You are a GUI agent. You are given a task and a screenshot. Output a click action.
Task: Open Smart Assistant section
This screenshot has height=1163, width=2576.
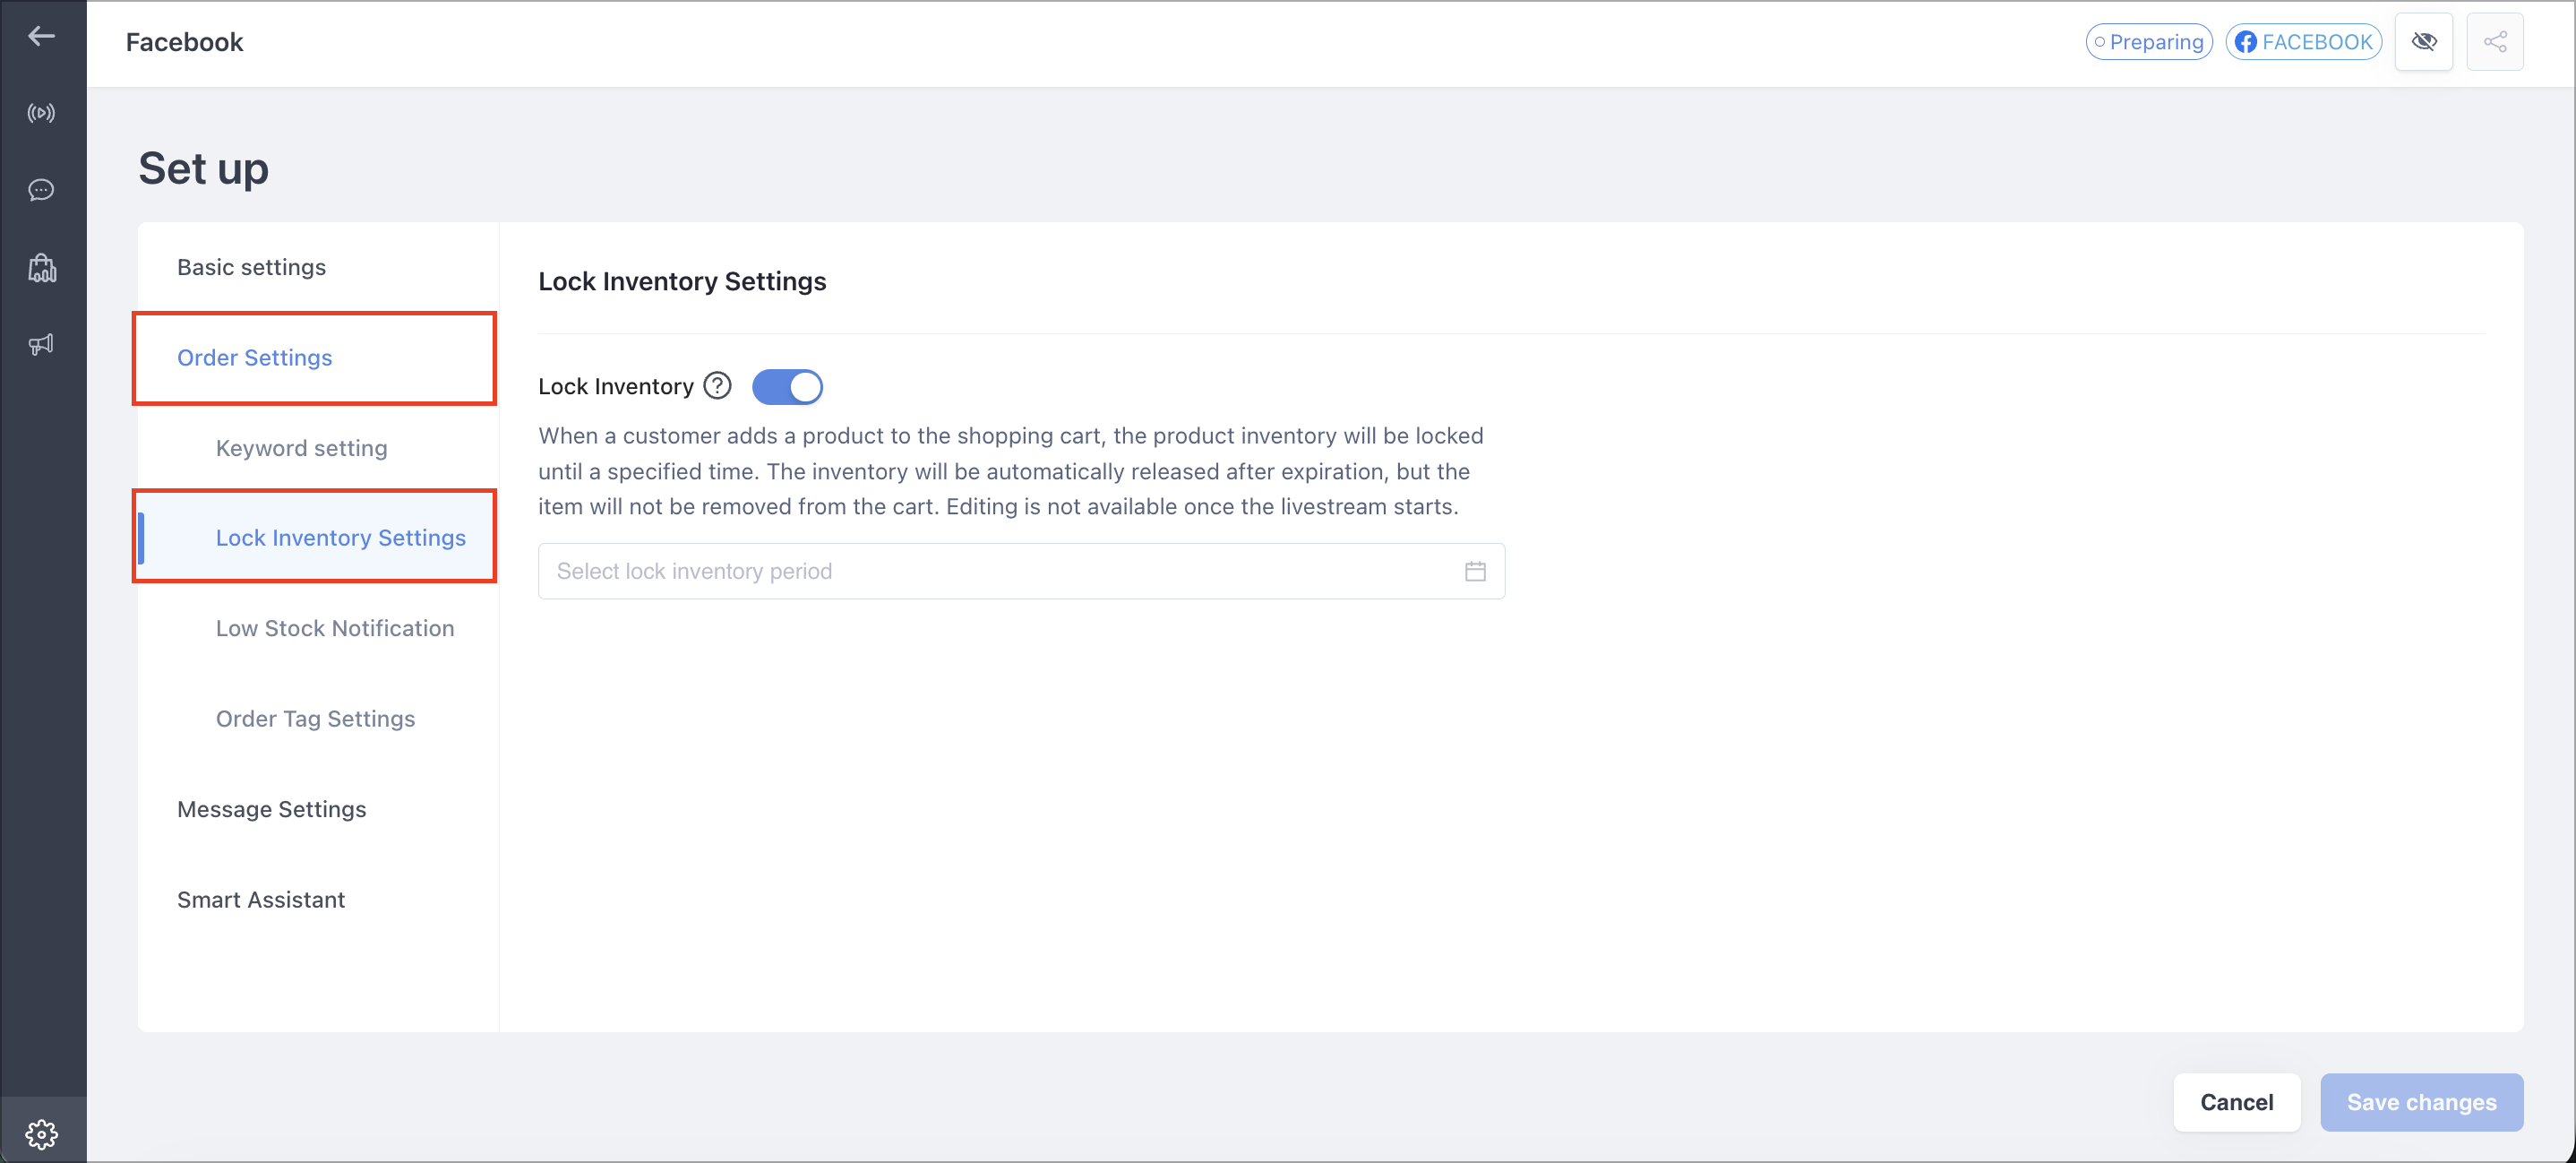pos(260,900)
